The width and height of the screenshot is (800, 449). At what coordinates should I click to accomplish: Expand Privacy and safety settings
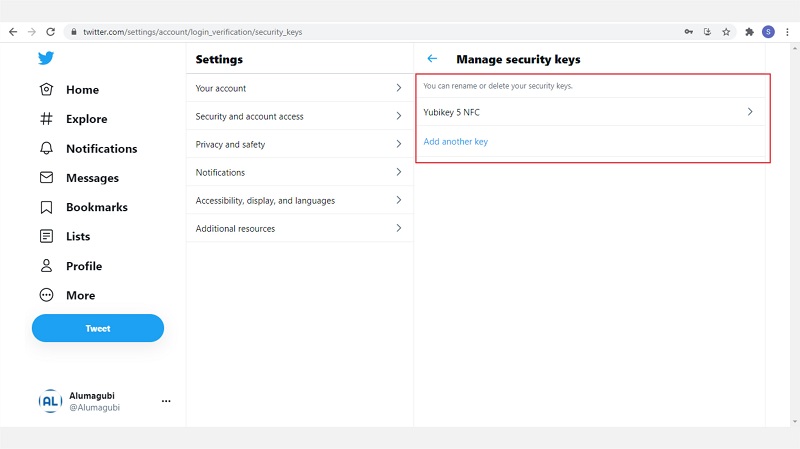coord(299,144)
